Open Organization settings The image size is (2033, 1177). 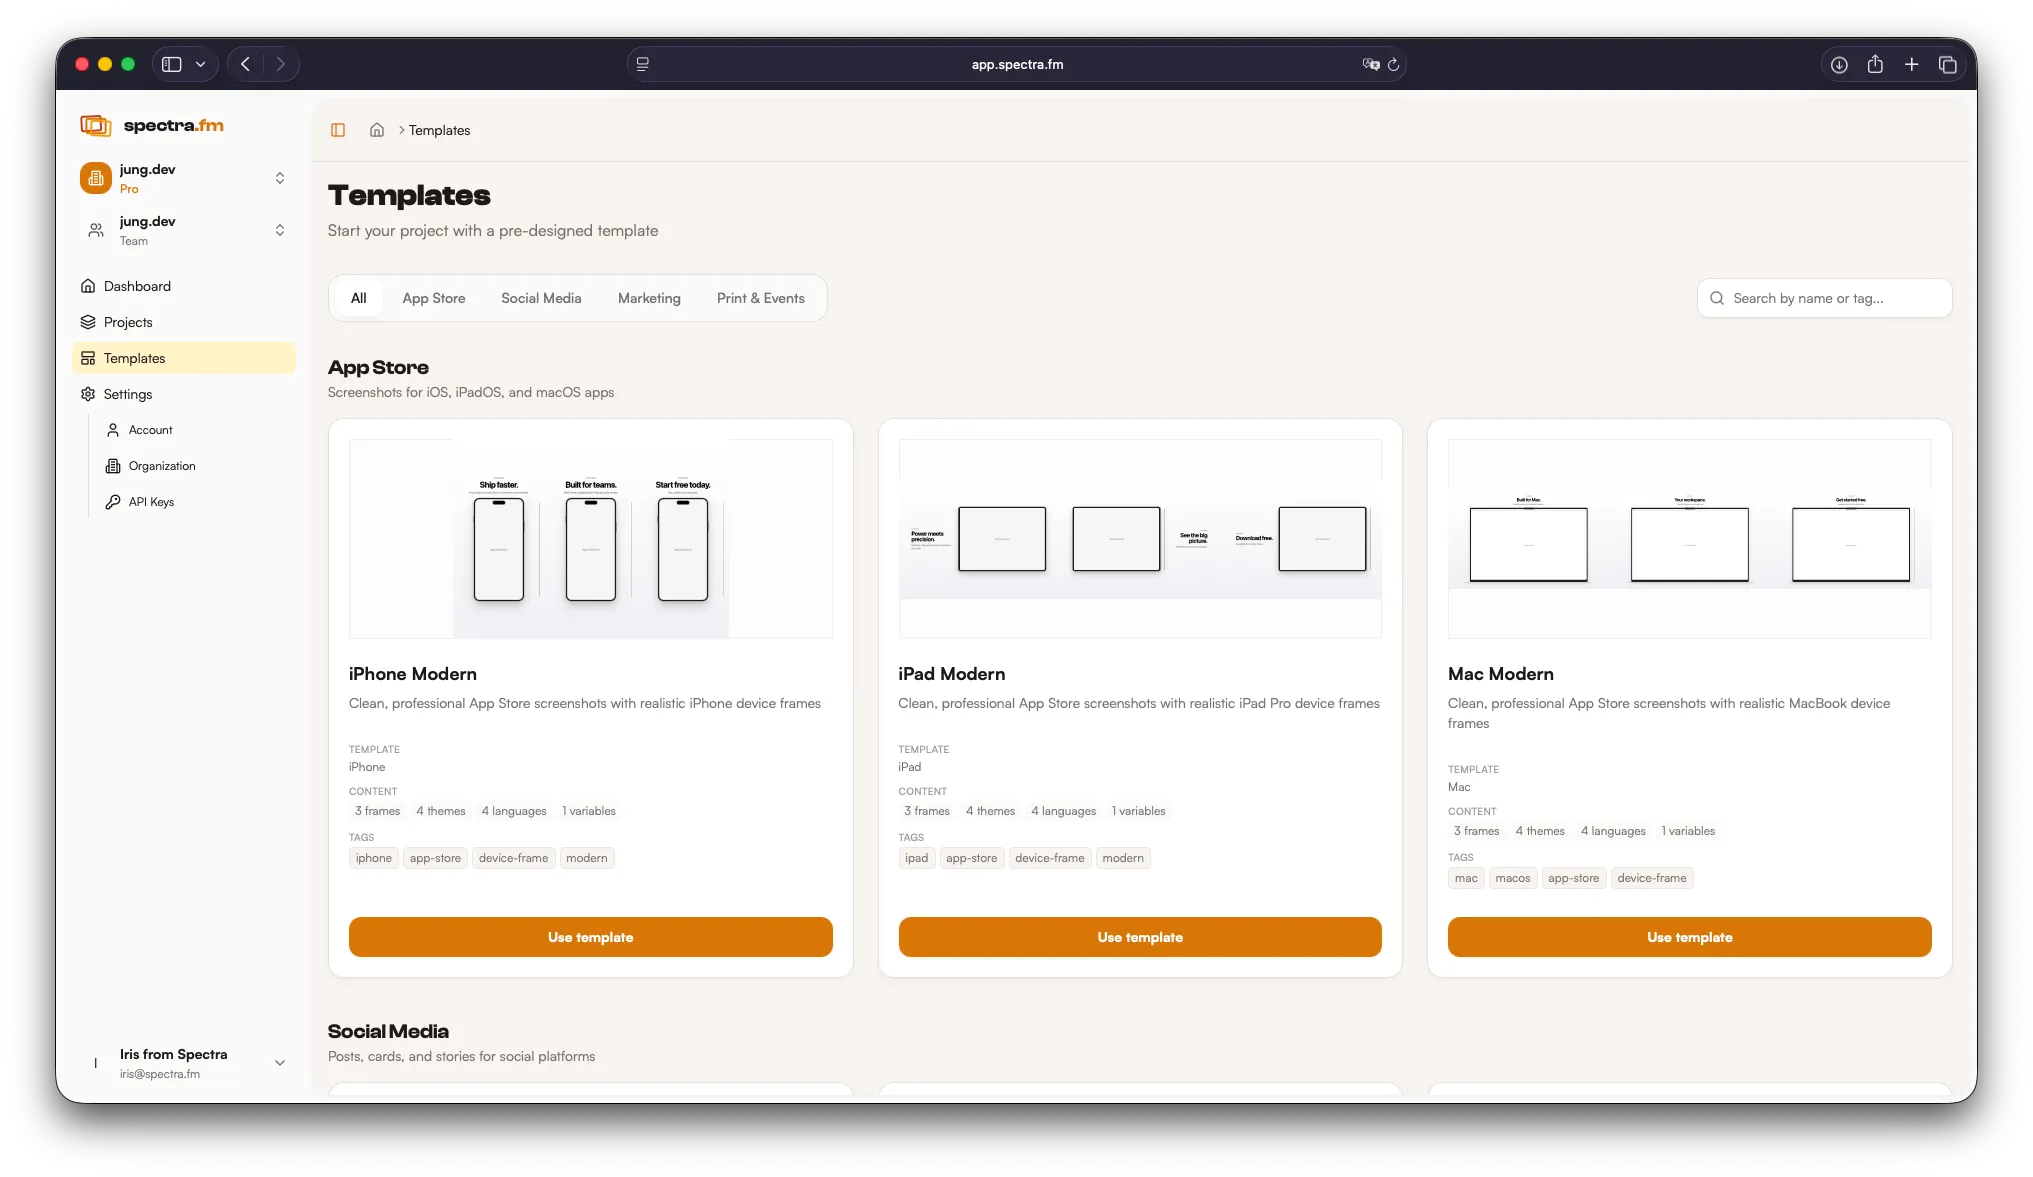coord(161,466)
